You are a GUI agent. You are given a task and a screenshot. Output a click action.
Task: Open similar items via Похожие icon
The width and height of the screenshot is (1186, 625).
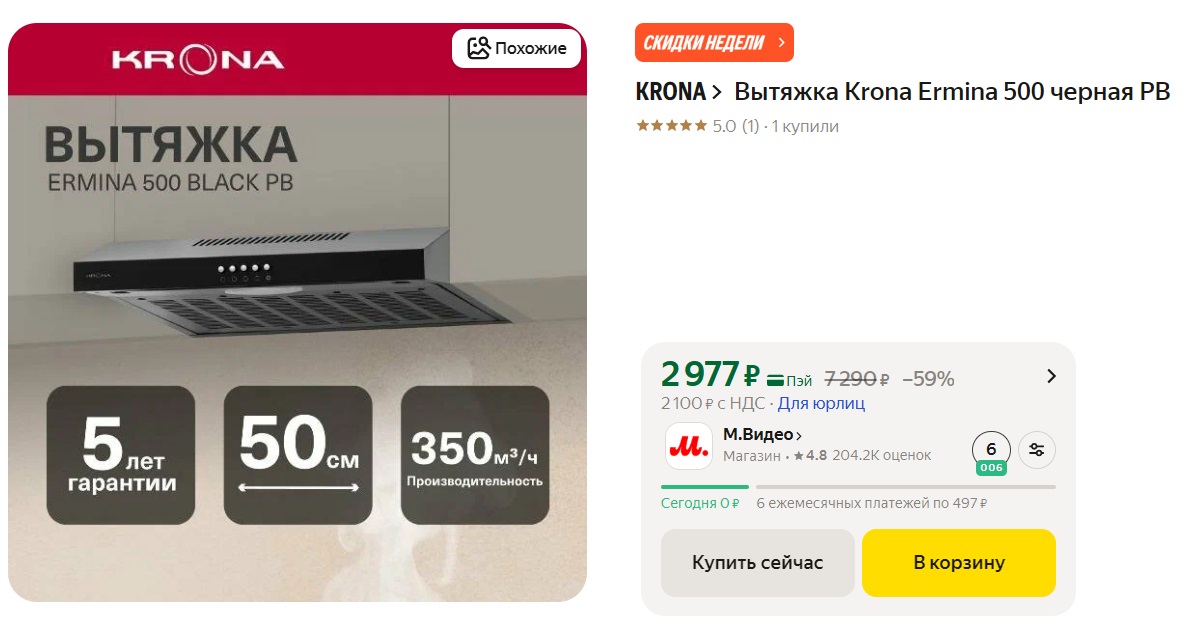[479, 48]
